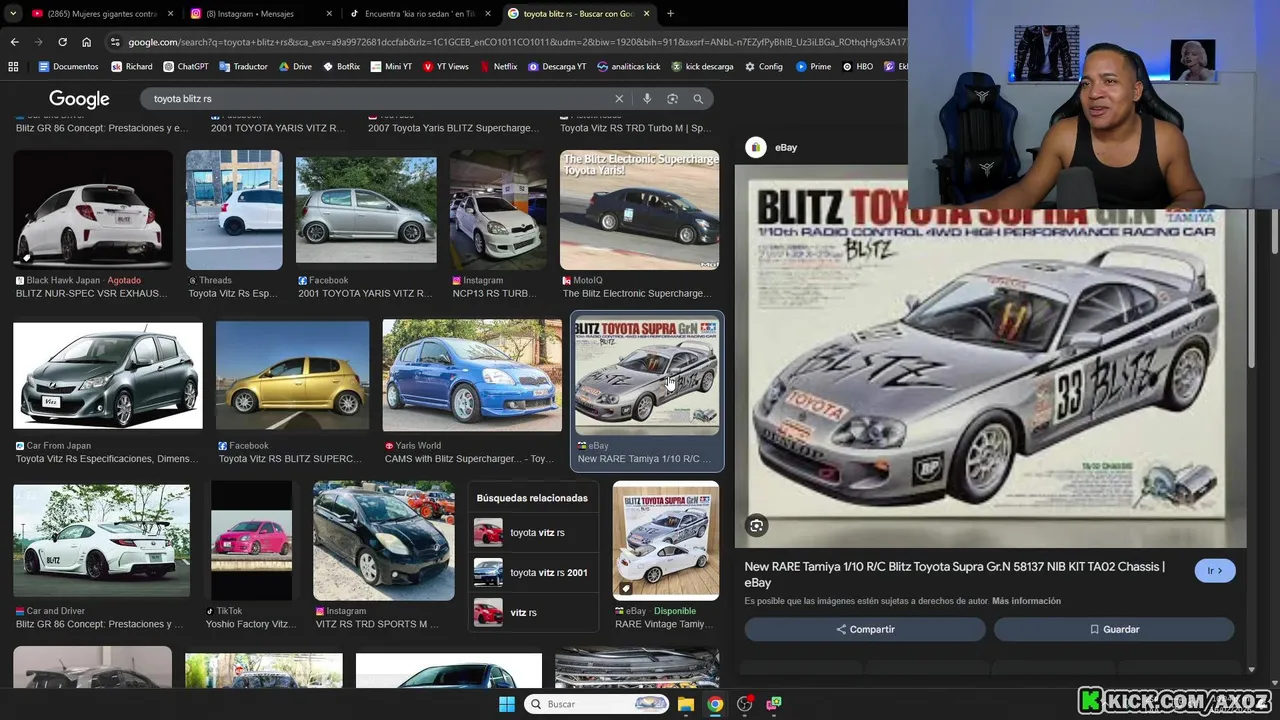
Task: Open the blue Yaris World thumbnail
Action: [x=472, y=375]
